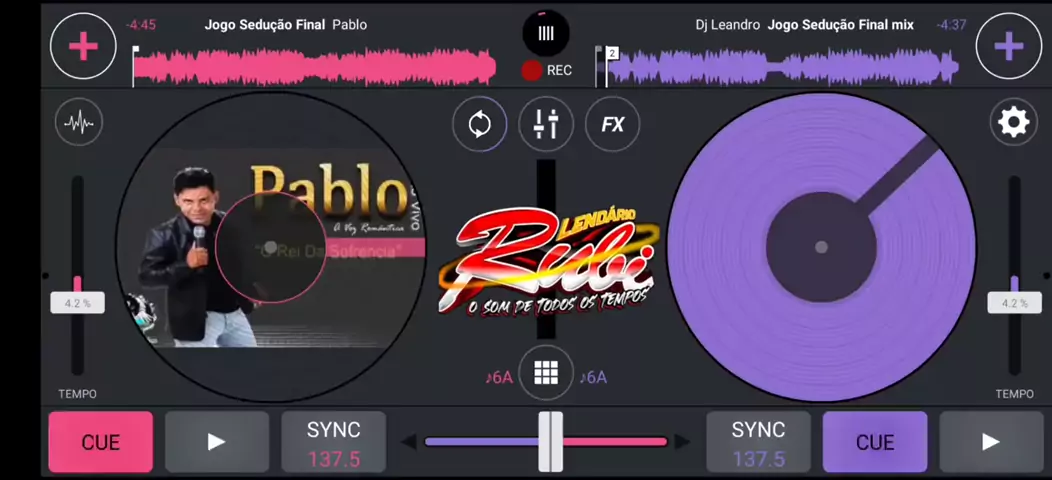Screen dimensions: 1052x480
Task: Add a track to the left deck
Action: coord(83,46)
